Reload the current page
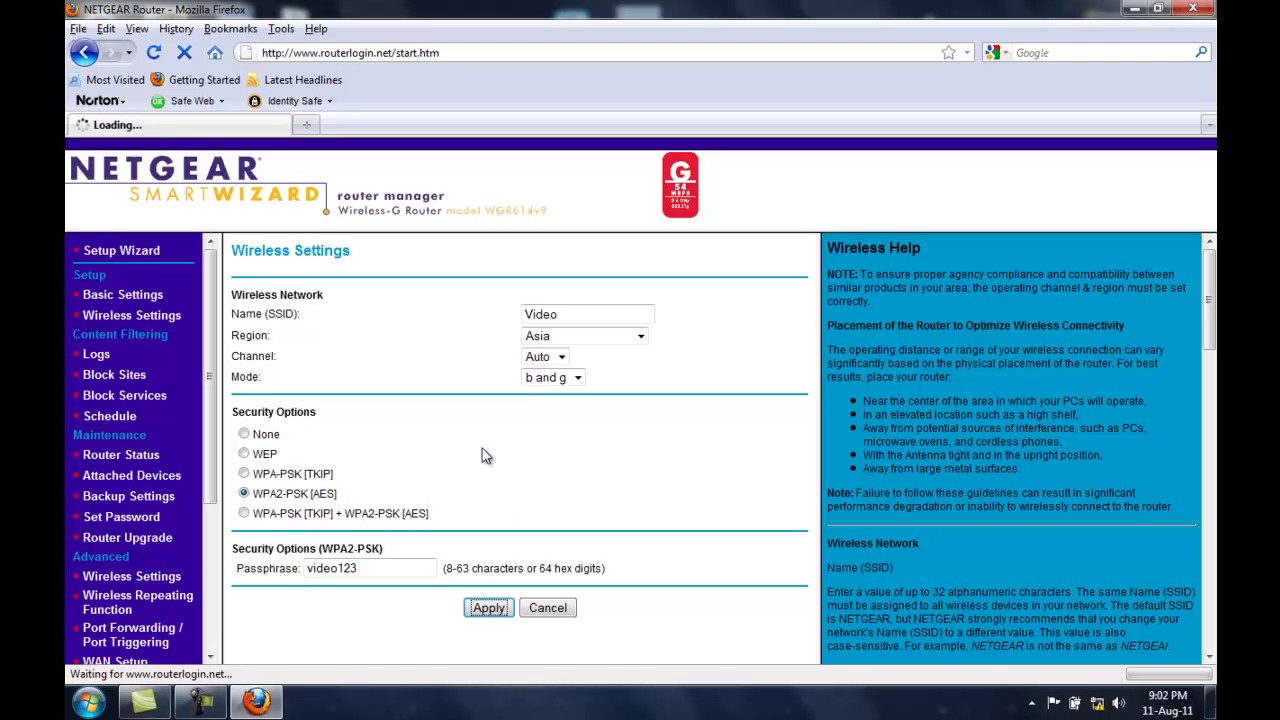This screenshot has height=720, width=1280. tap(153, 53)
